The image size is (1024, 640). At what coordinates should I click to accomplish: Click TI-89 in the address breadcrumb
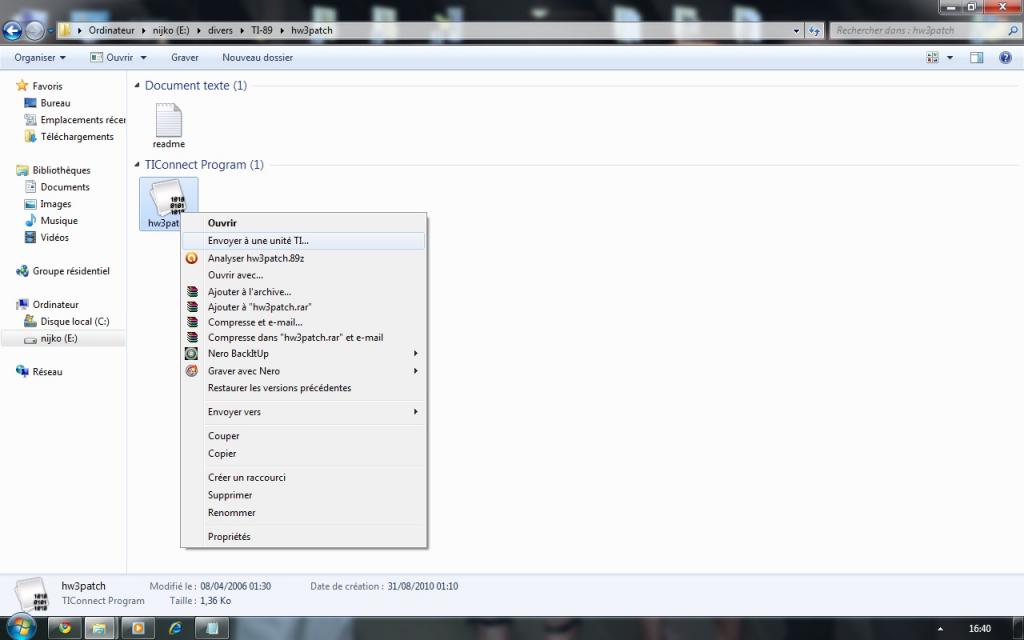pos(261,30)
